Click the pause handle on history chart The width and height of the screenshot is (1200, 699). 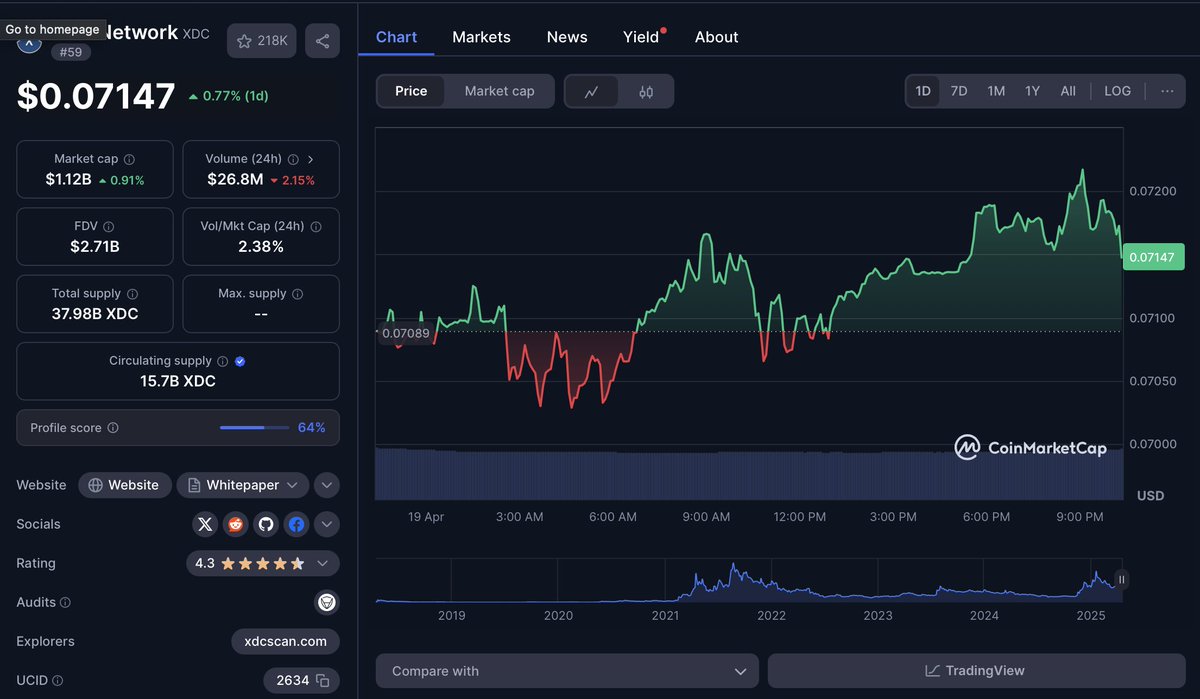pos(1122,579)
